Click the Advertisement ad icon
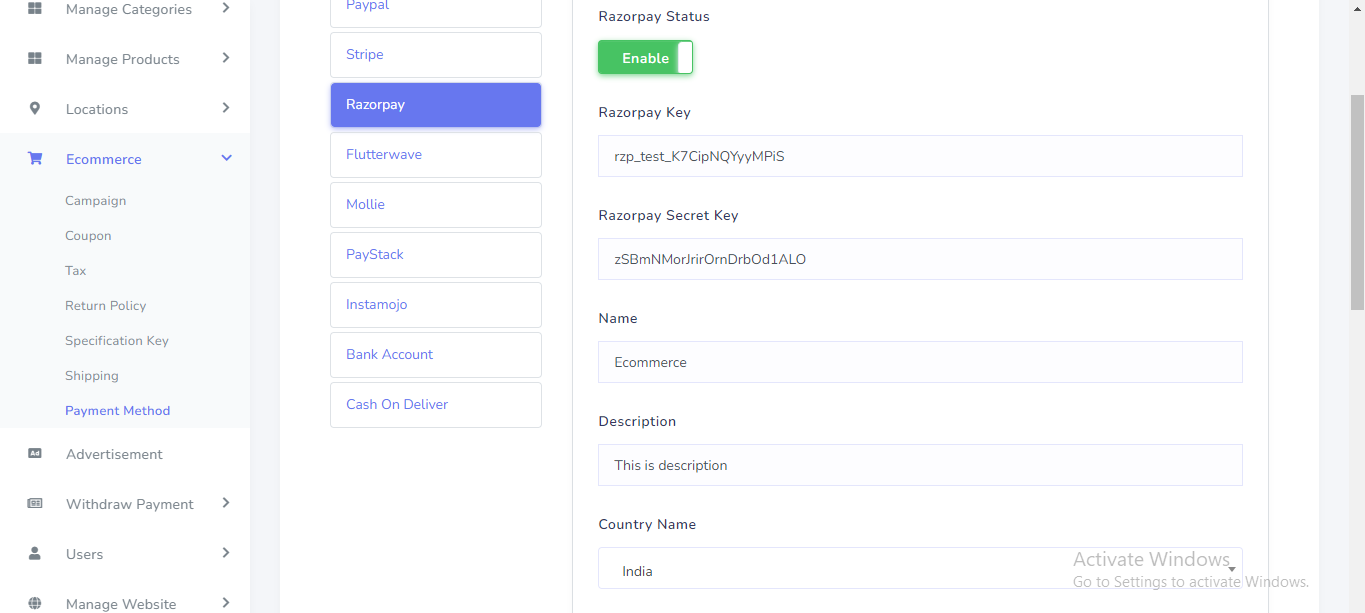 (x=35, y=454)
